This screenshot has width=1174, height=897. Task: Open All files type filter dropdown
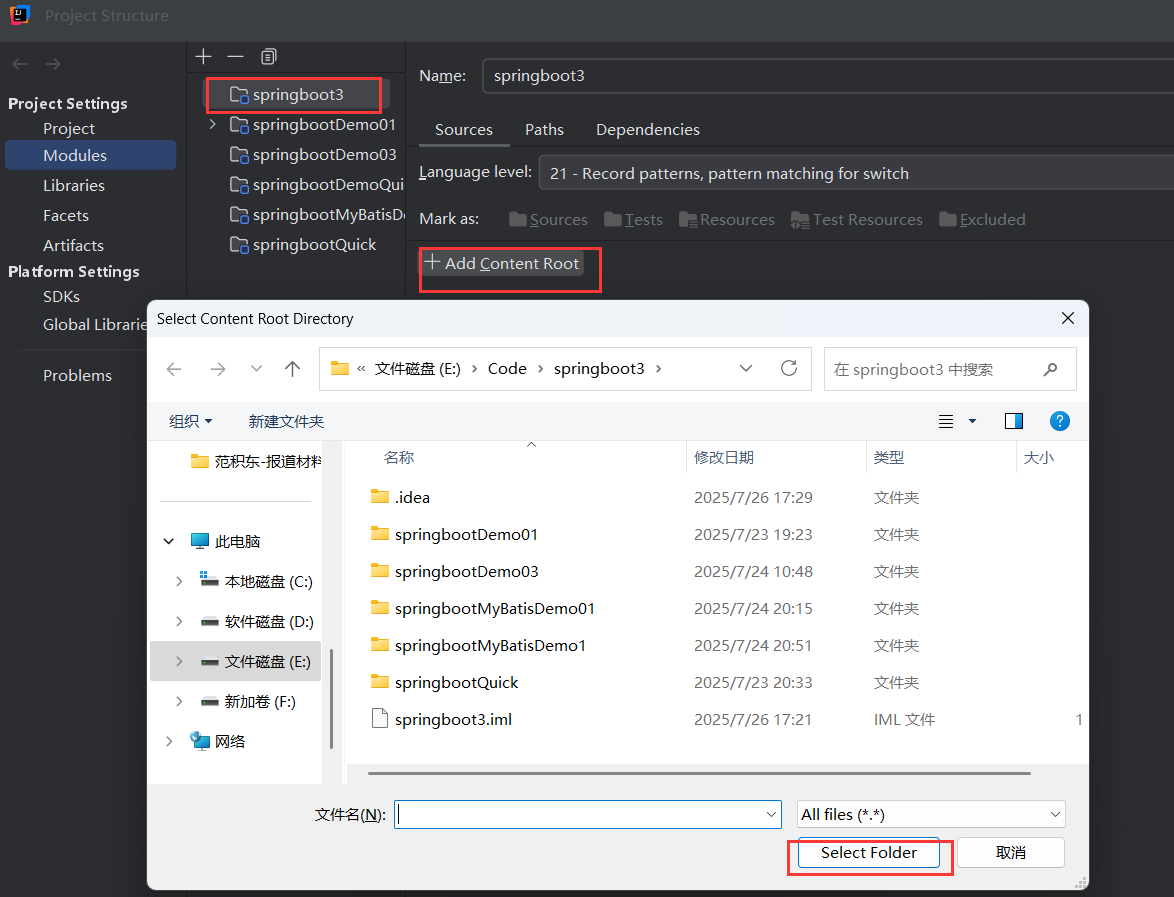point(1055,815)
